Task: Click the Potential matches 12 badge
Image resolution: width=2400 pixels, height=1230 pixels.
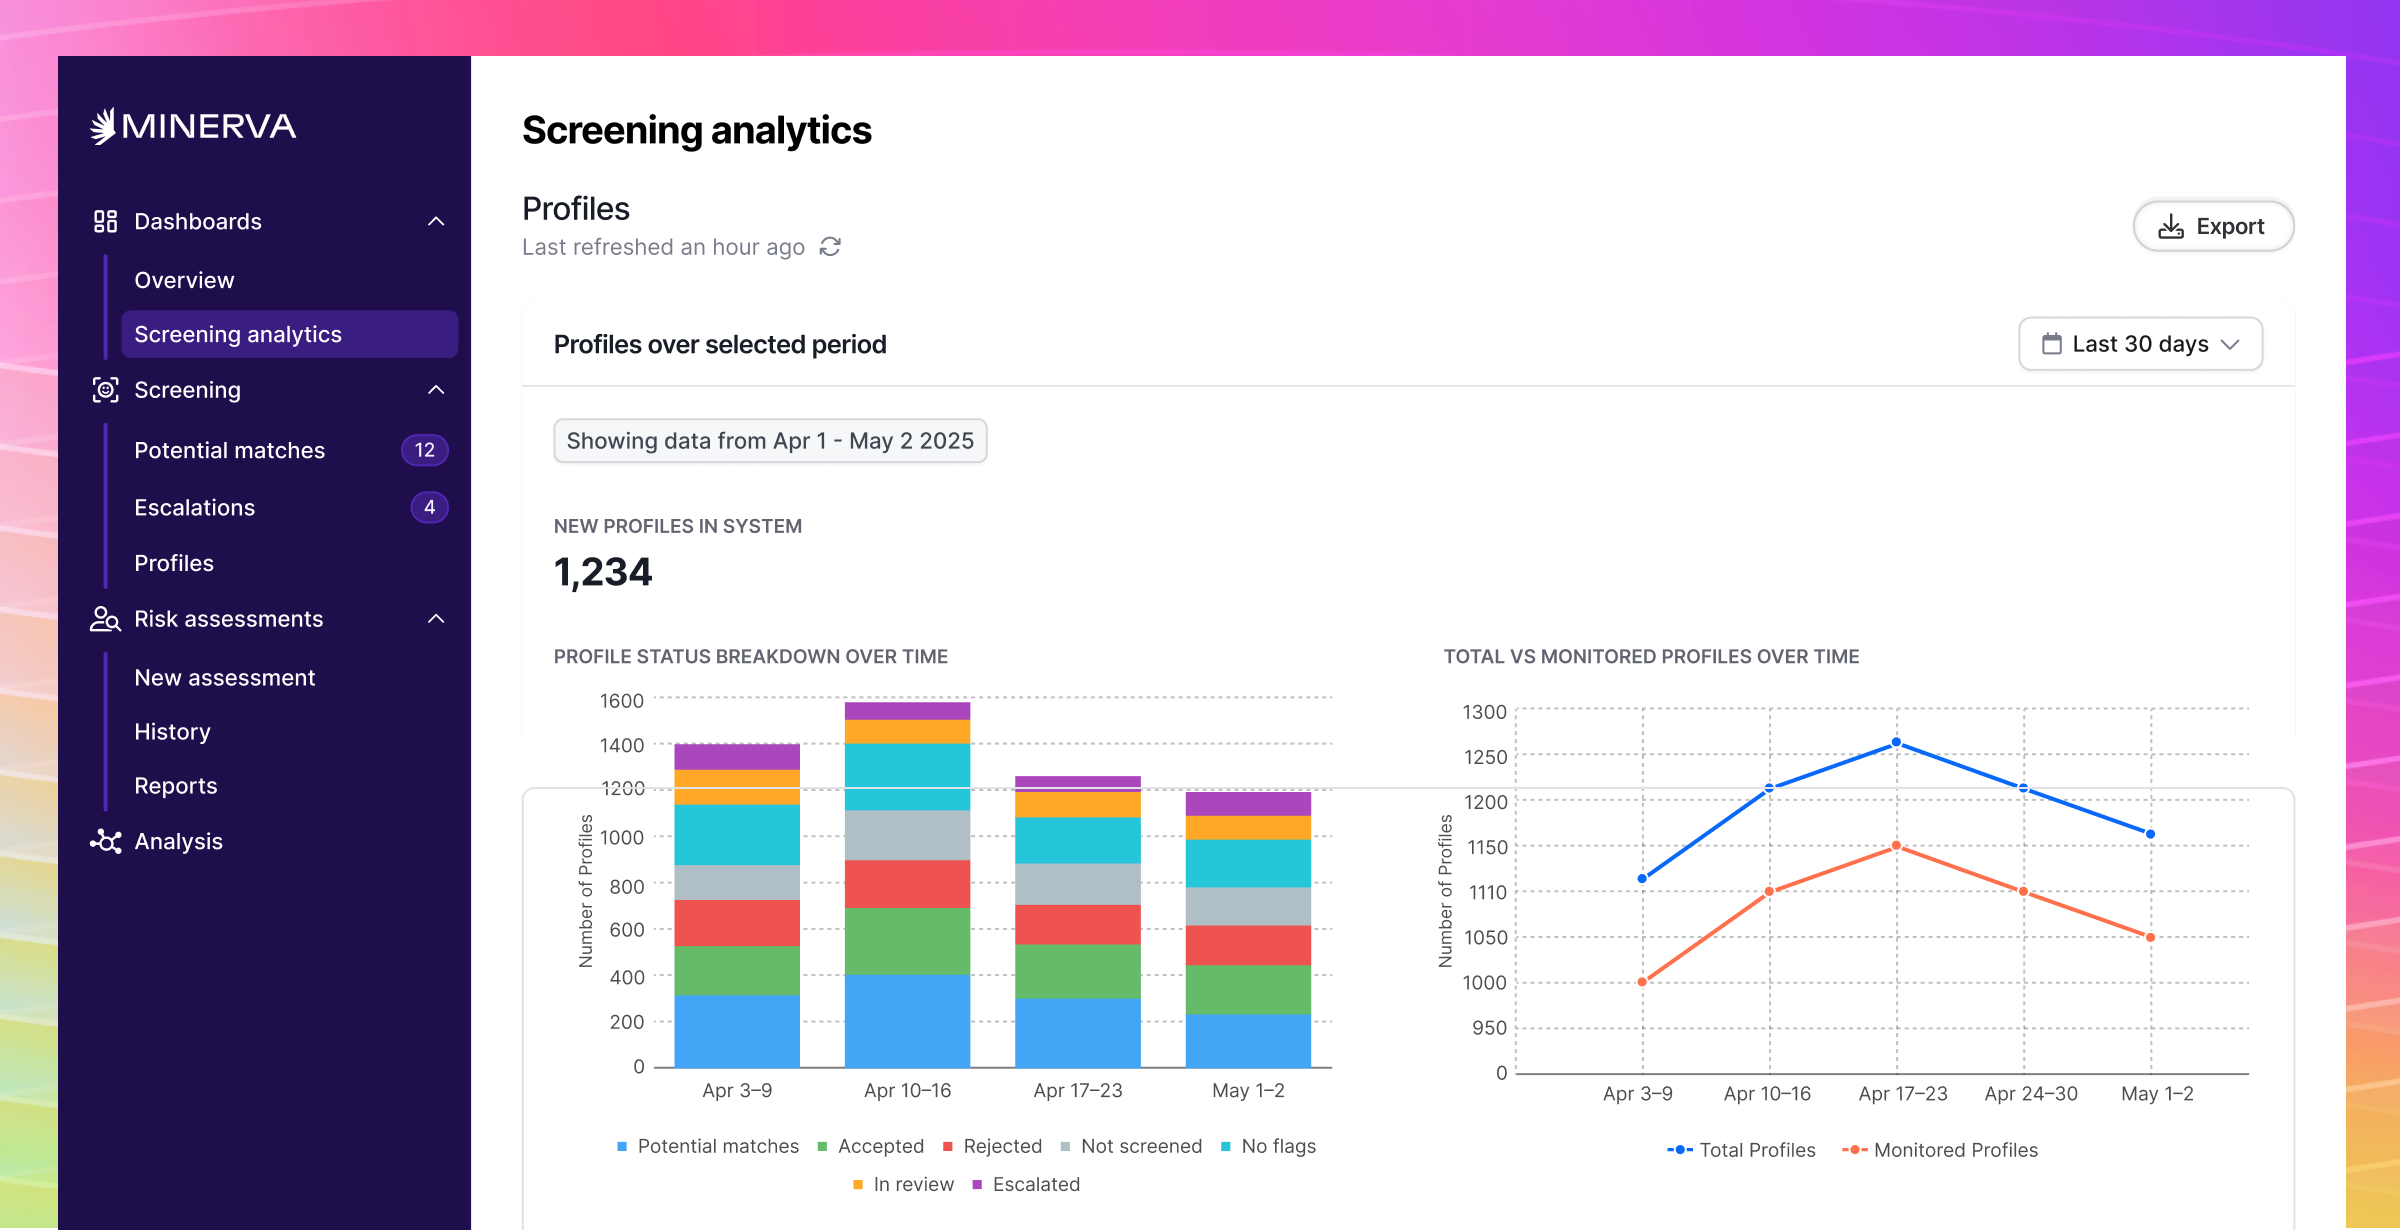Action: tap(424, 450)
